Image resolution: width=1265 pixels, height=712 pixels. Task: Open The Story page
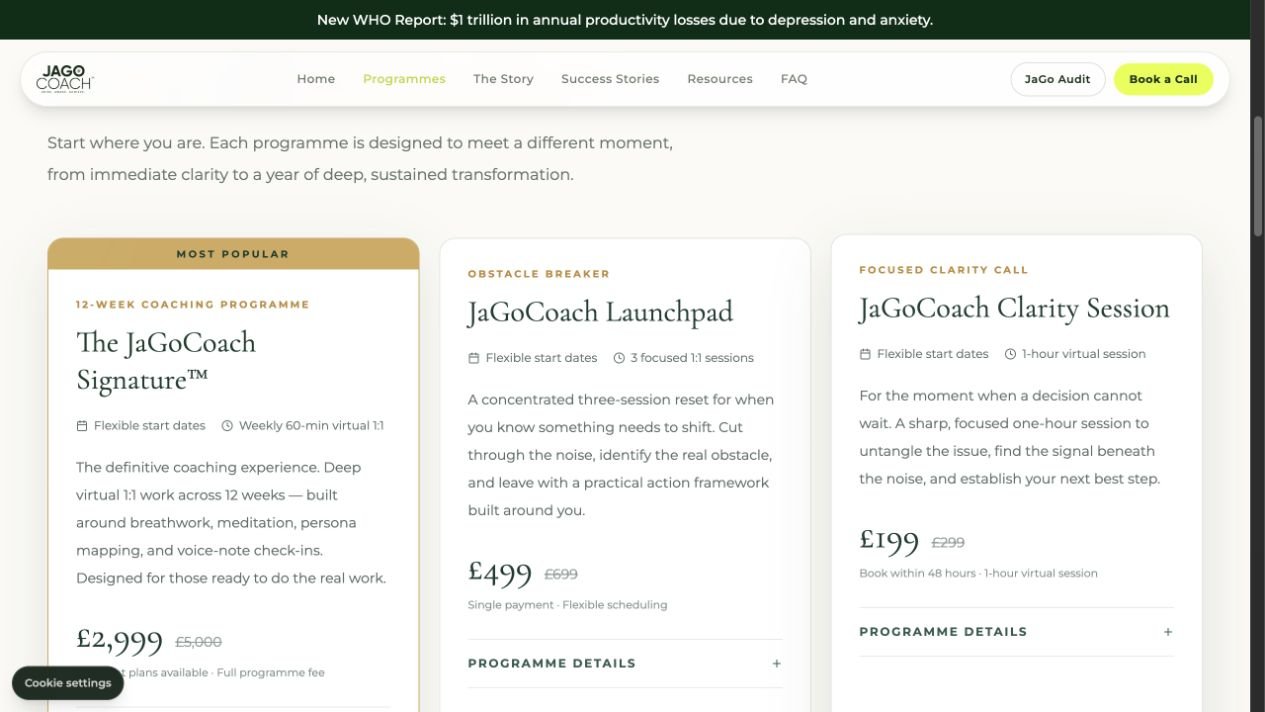pyautogui.click(x=503, y=79)
